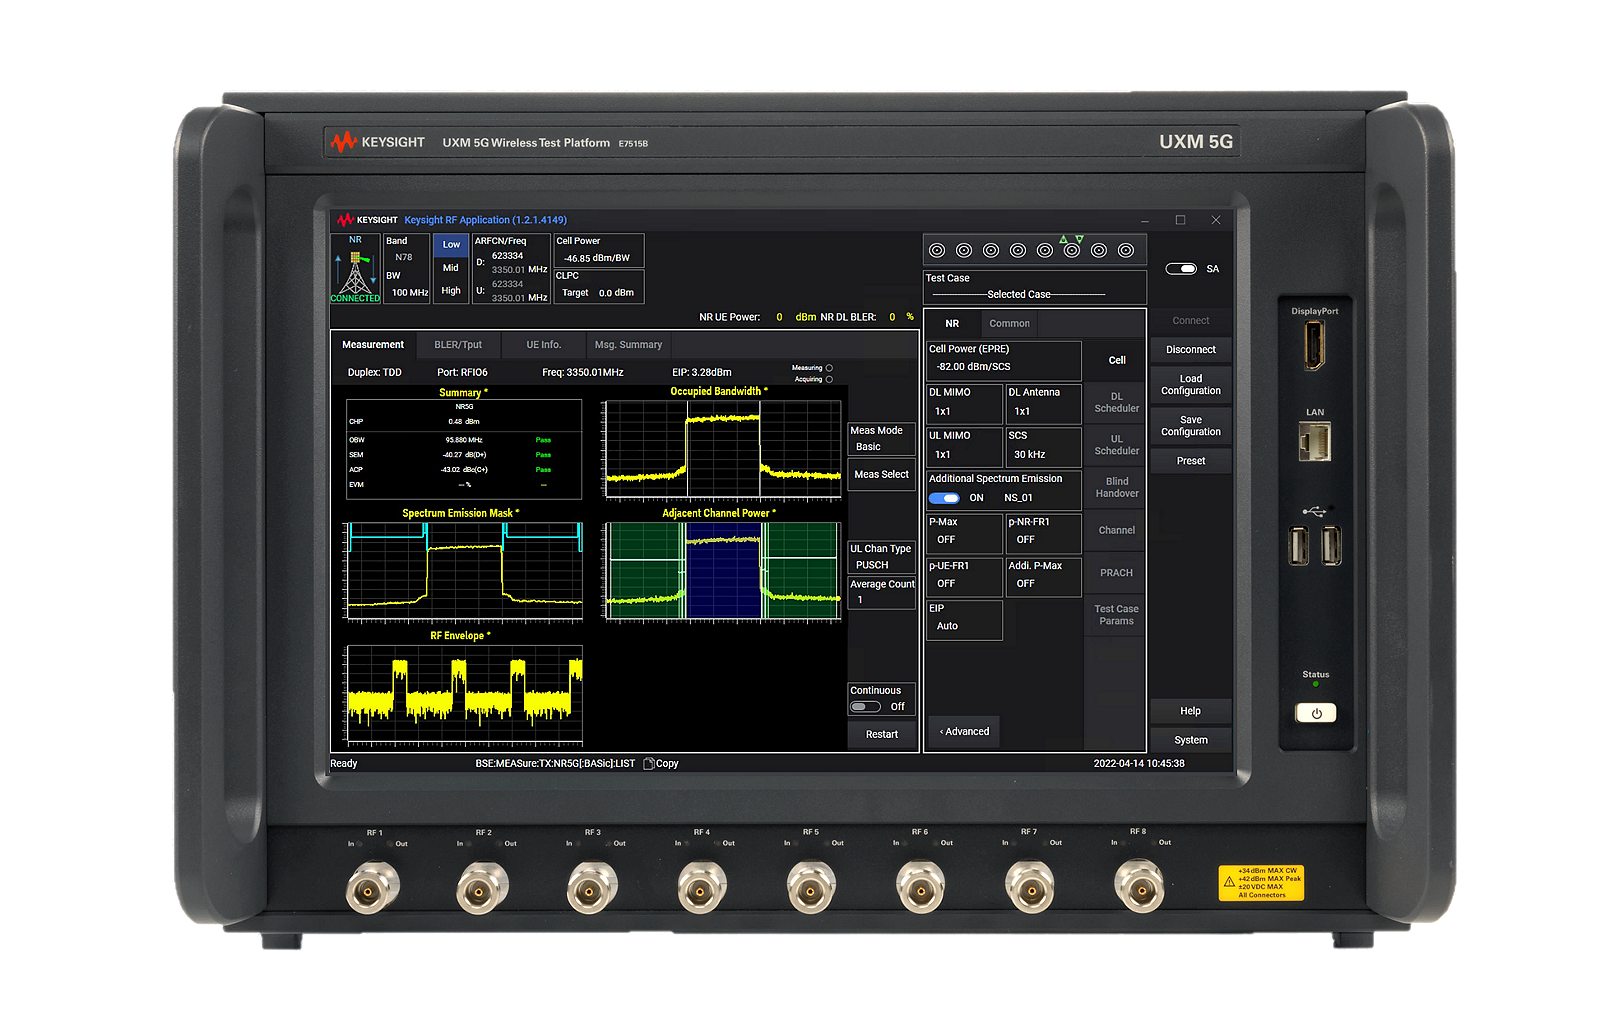Toggle the SA mode switch

(x=1181, y=269)
